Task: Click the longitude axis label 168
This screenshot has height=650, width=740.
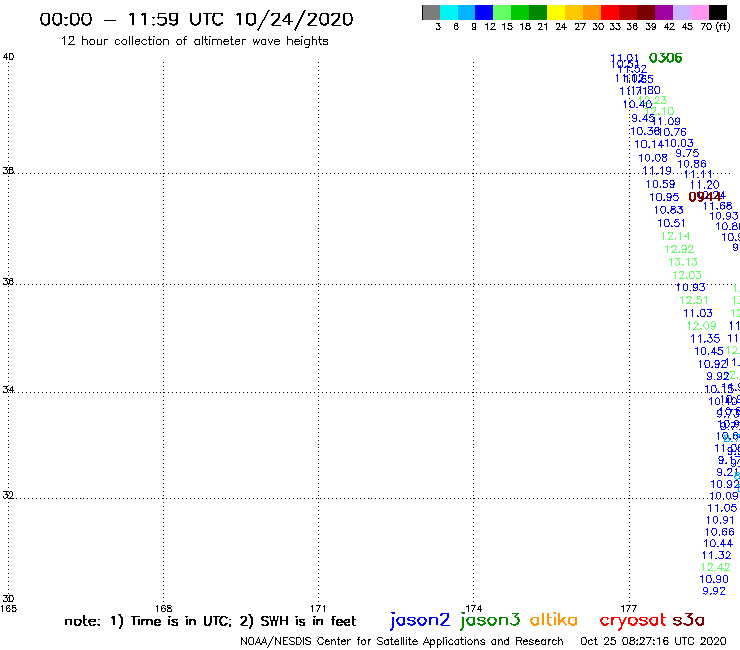Action: 163,608
